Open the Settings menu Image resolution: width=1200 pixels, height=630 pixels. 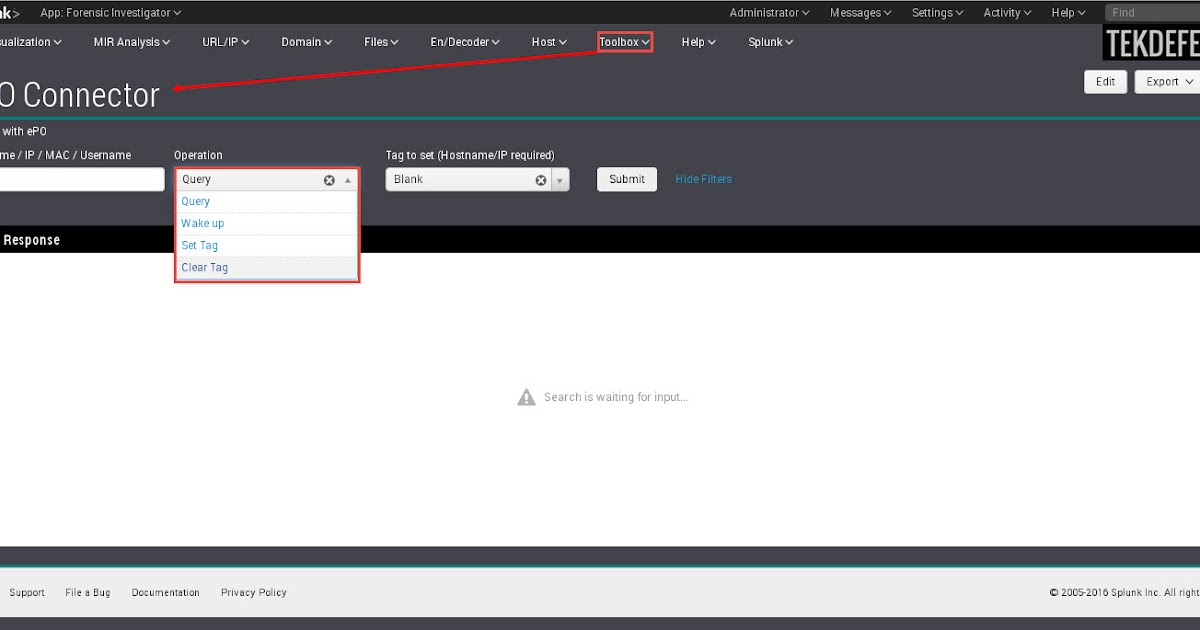point(936,12)
